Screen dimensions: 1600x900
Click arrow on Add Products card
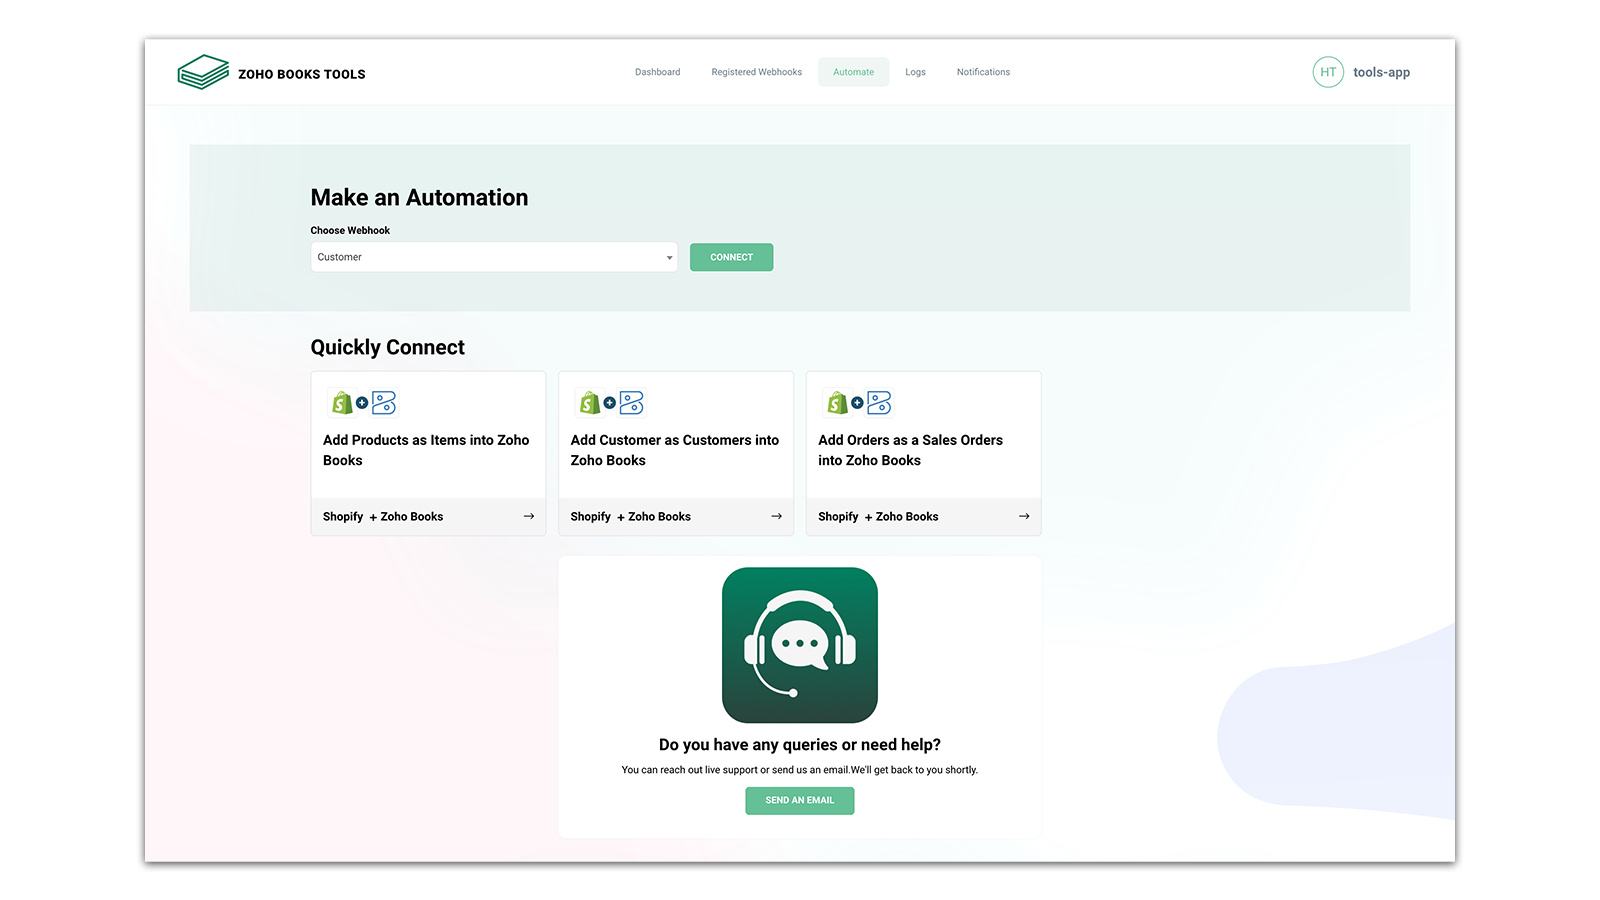[528, 516]
